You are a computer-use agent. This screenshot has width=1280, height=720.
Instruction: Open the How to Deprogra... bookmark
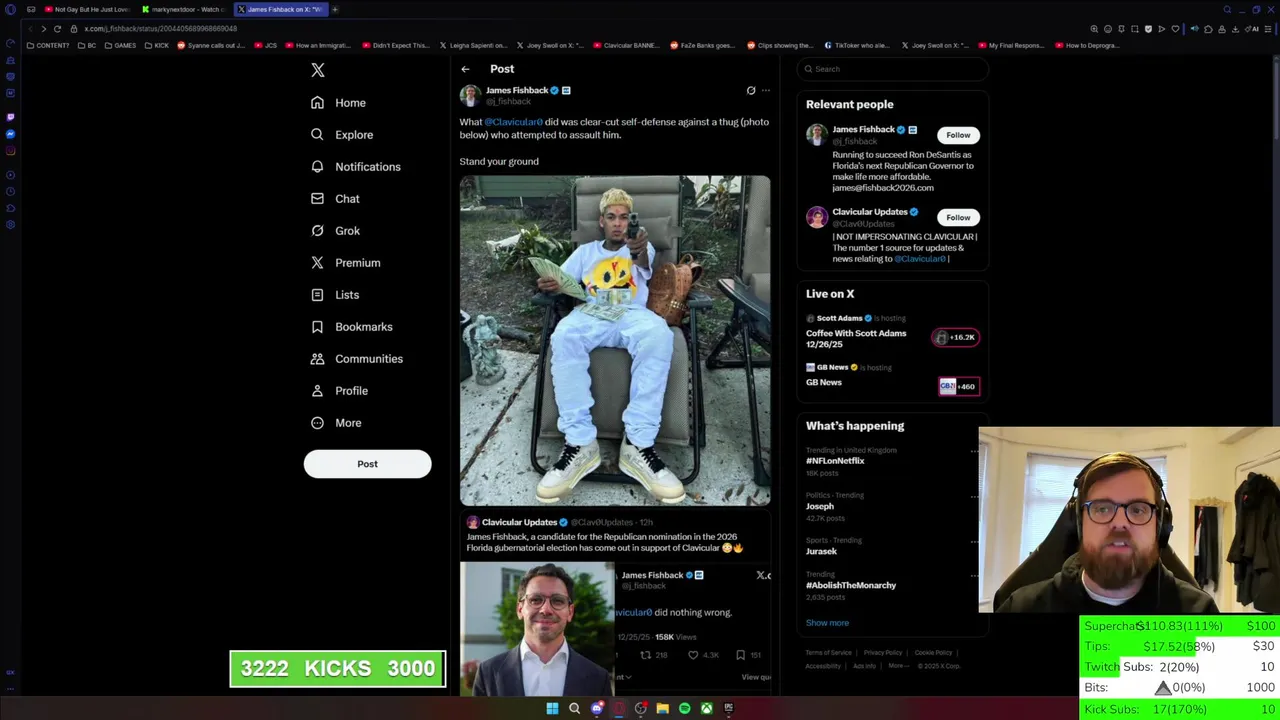pyautogui.click(x=1086, y=46)
